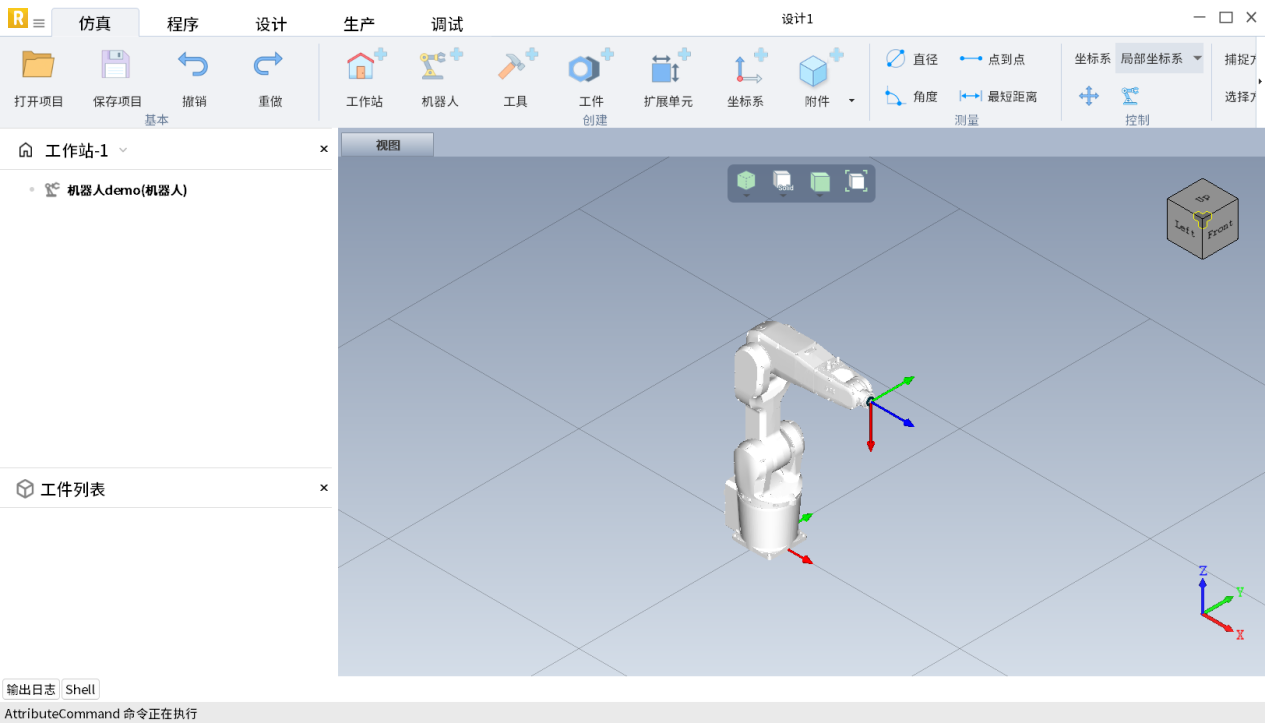The image size is (1265, 723).
Task: Activate the move arrows control icon
Action: click(x=1089, y=96)
